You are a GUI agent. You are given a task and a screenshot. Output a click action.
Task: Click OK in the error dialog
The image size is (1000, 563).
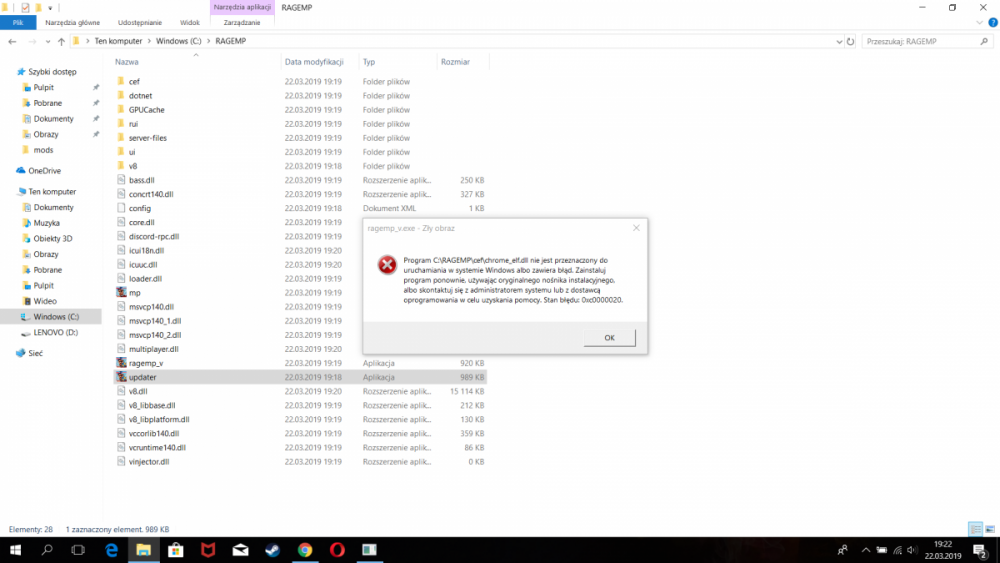(x=609, y=337)
